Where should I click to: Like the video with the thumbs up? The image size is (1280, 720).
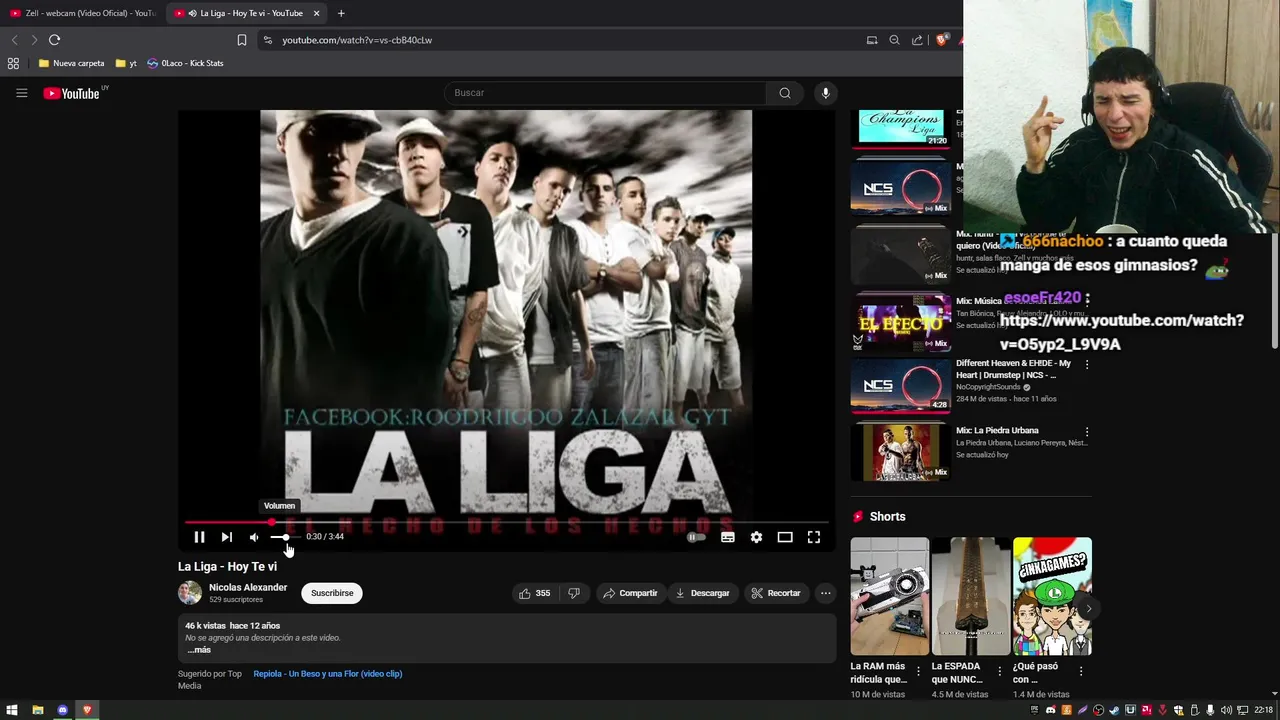point(534,593)
